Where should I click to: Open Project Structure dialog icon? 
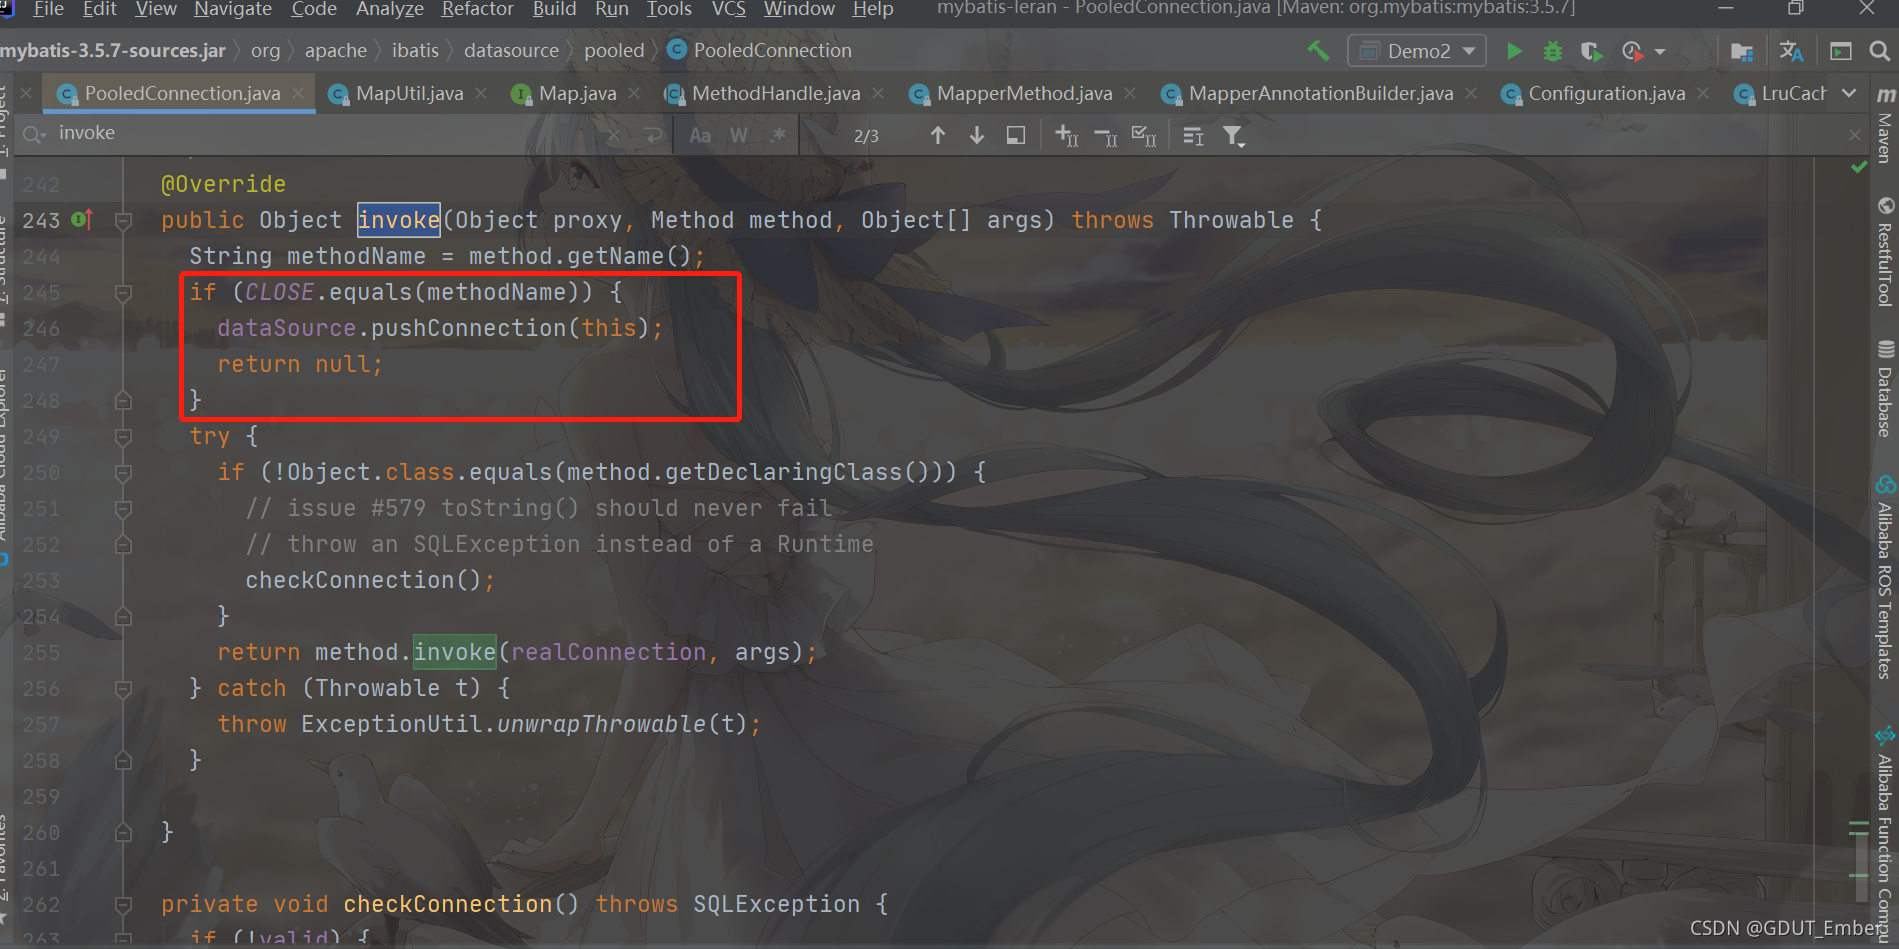coord(1741,51)
